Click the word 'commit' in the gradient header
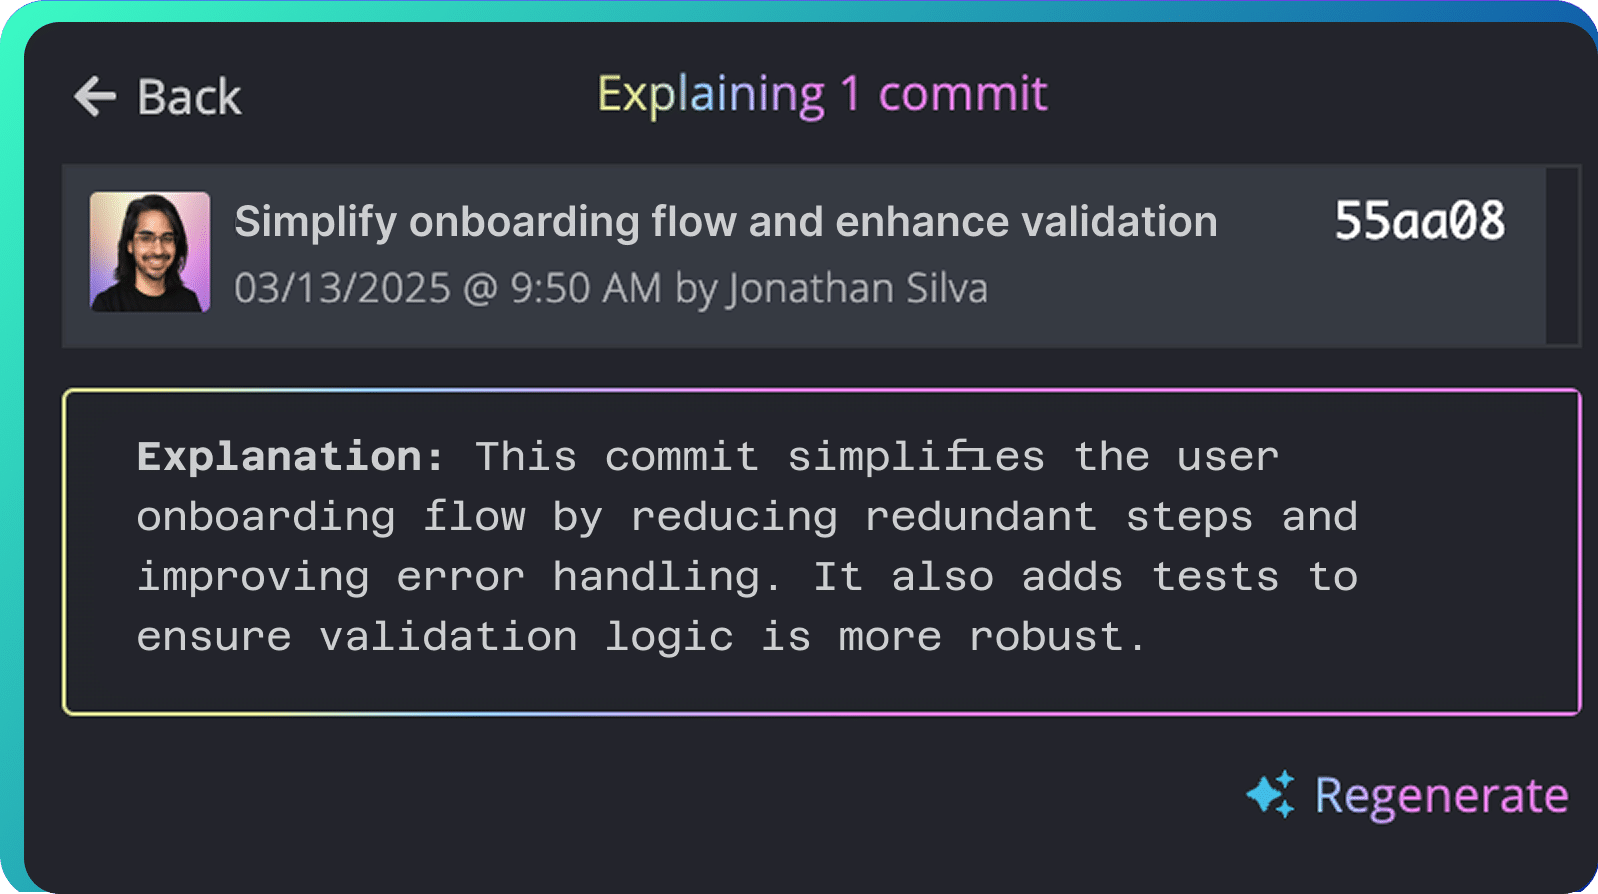The image size is (1598, 894). coord(962,95)
